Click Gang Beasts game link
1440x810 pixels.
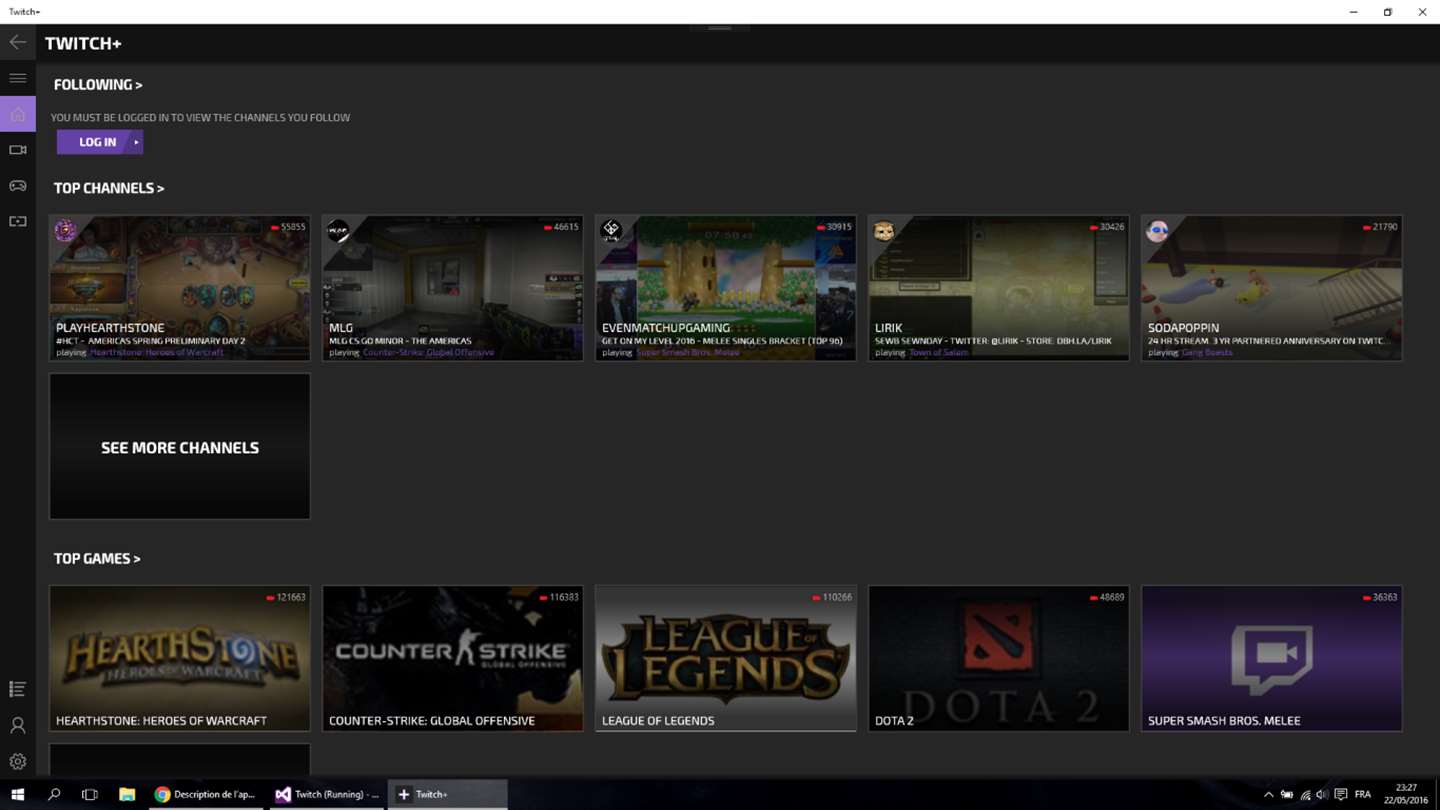pyautogui.click(x=1207, y=352)
